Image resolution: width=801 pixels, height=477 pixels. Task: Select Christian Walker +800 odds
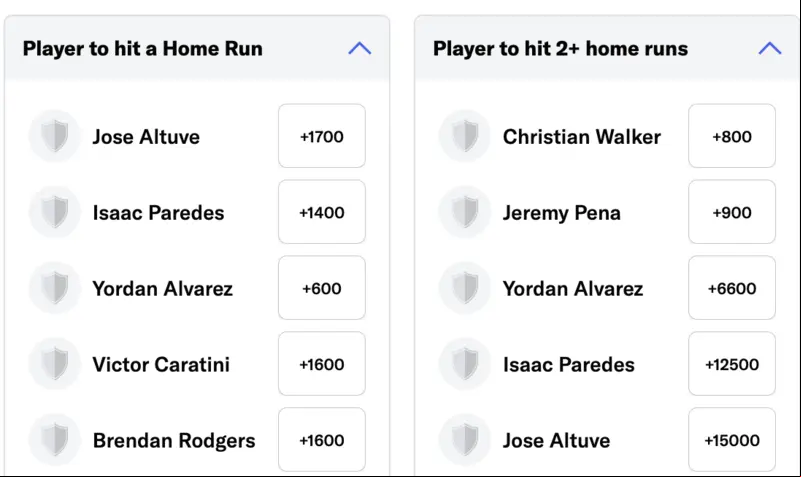(732, 136)
